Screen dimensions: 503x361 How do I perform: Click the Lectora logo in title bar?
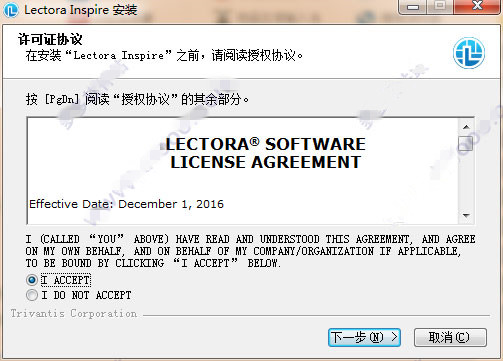point(11,10)
